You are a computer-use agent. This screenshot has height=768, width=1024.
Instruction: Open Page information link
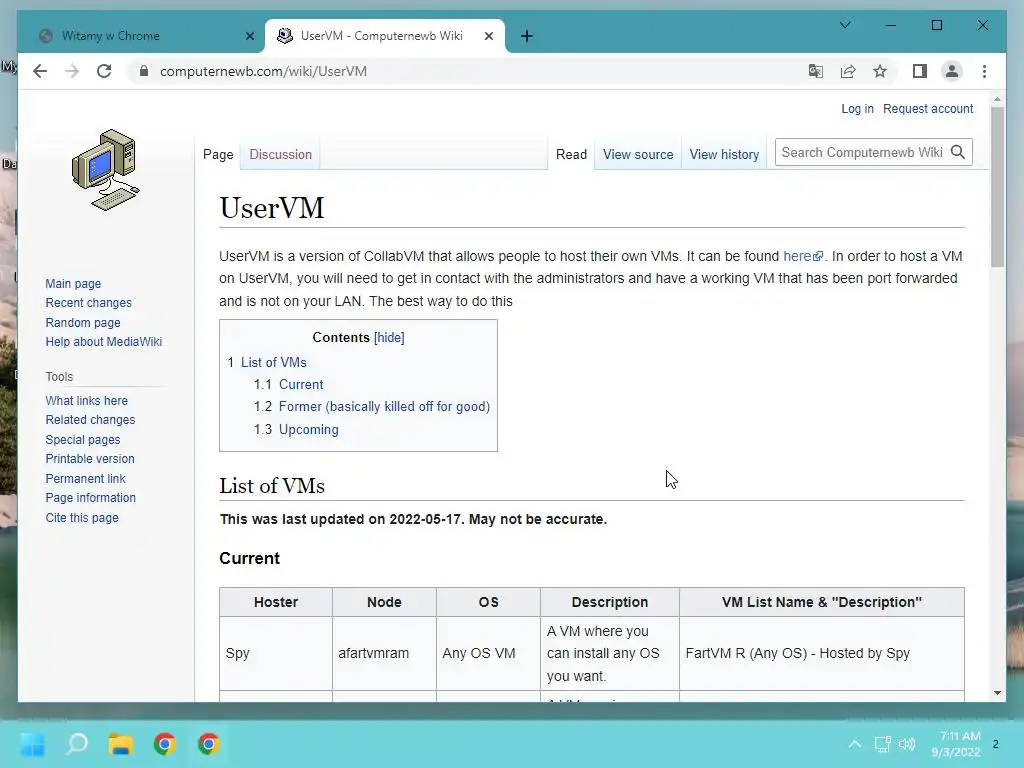[91, 498]
